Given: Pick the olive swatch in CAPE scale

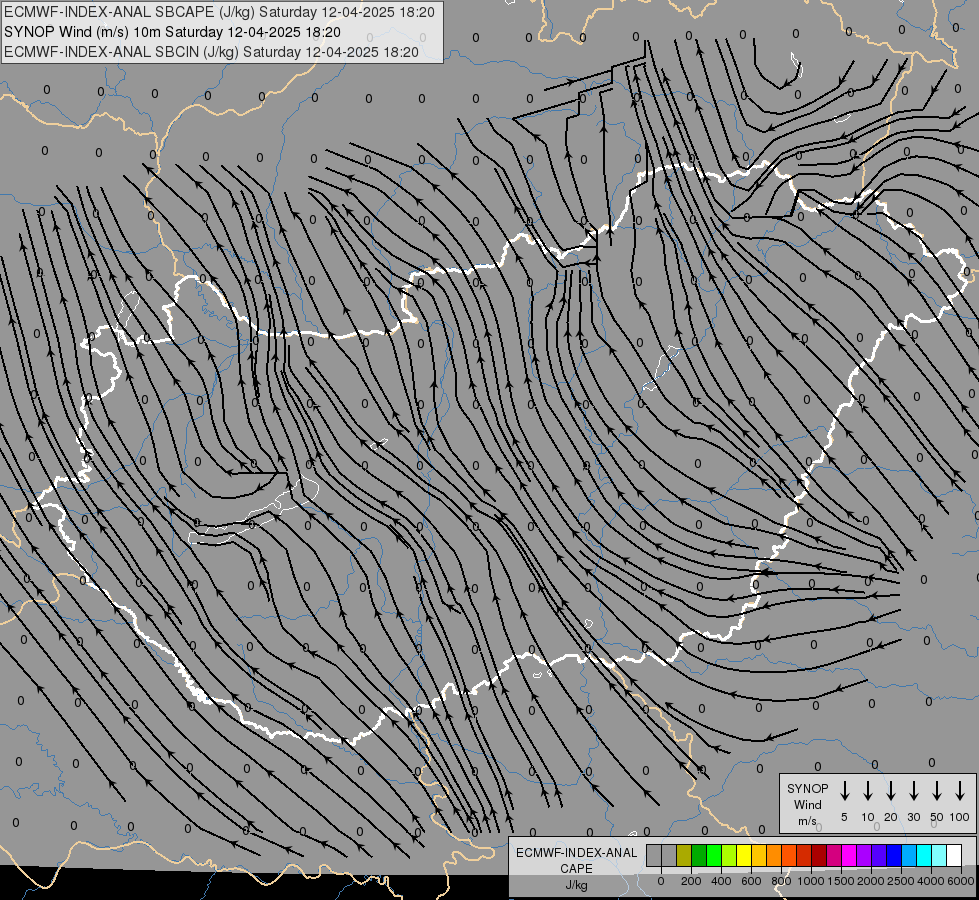Looking at the screenshot, I should tap(684, 855).
